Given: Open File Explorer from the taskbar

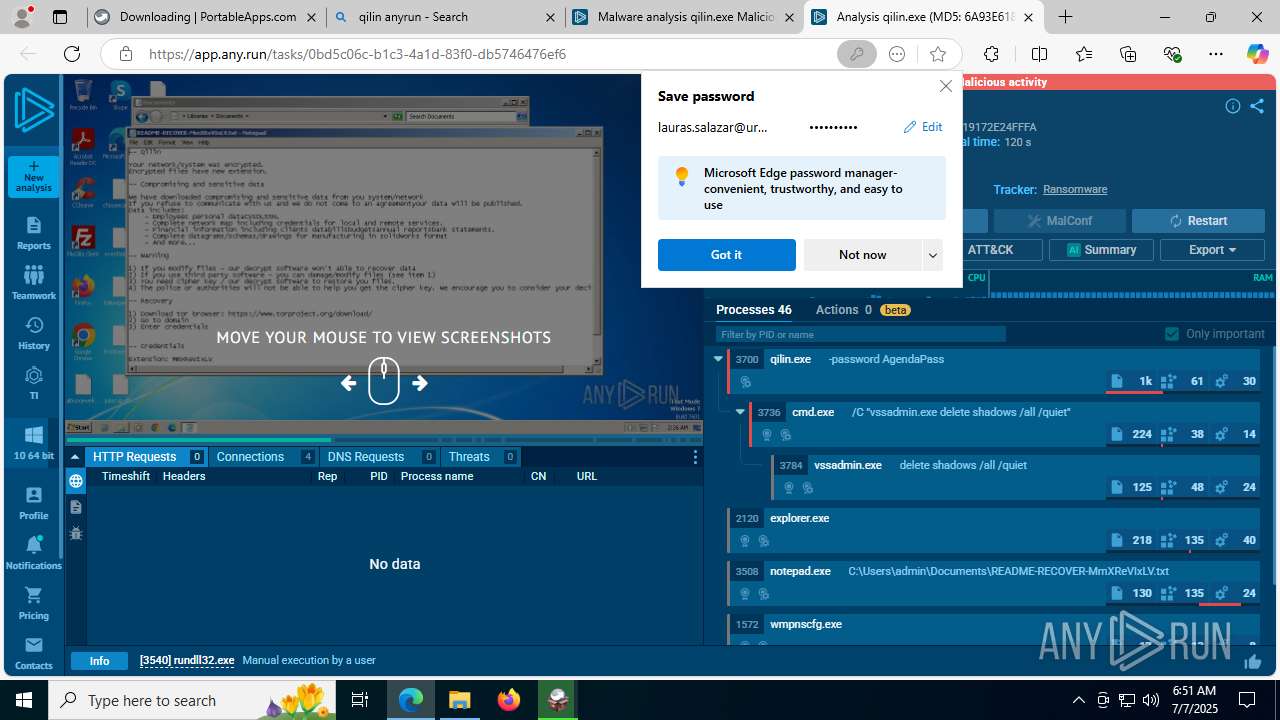Looking at the screenshot, I should click(459, 700).
